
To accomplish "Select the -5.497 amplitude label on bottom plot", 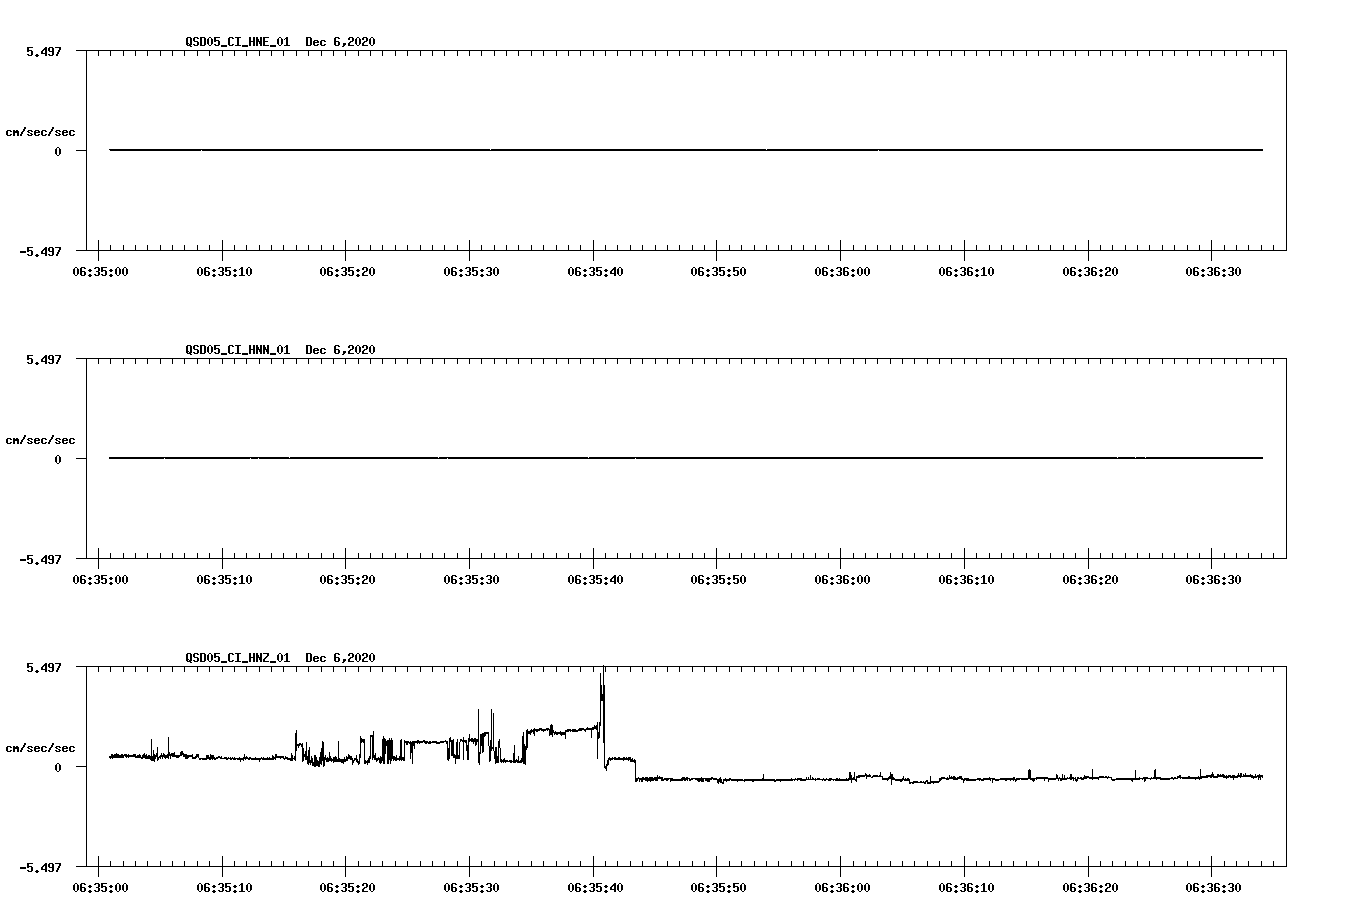I will tap(39, 869).
